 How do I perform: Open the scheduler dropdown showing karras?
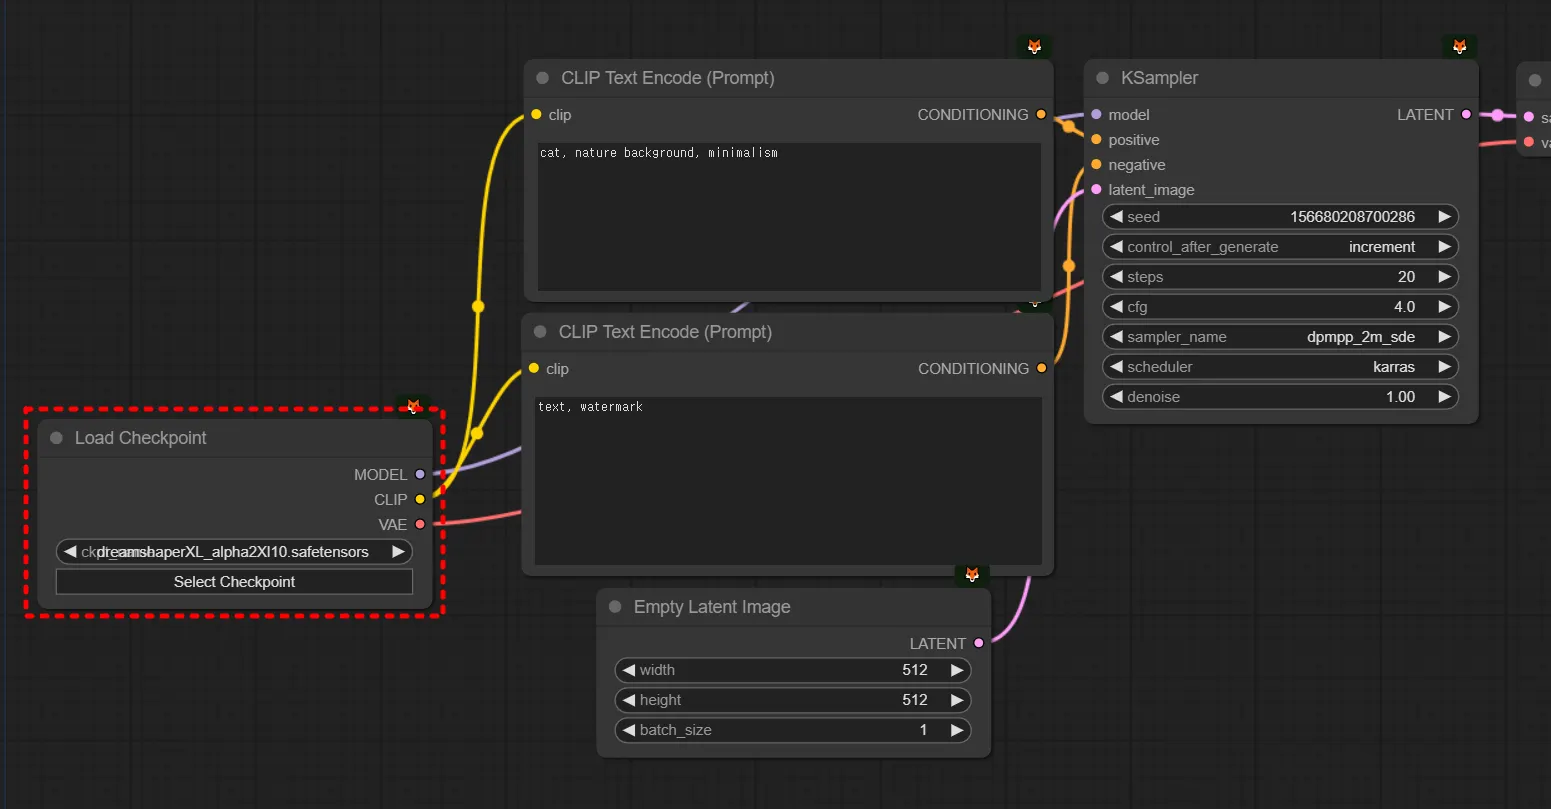1280,367
